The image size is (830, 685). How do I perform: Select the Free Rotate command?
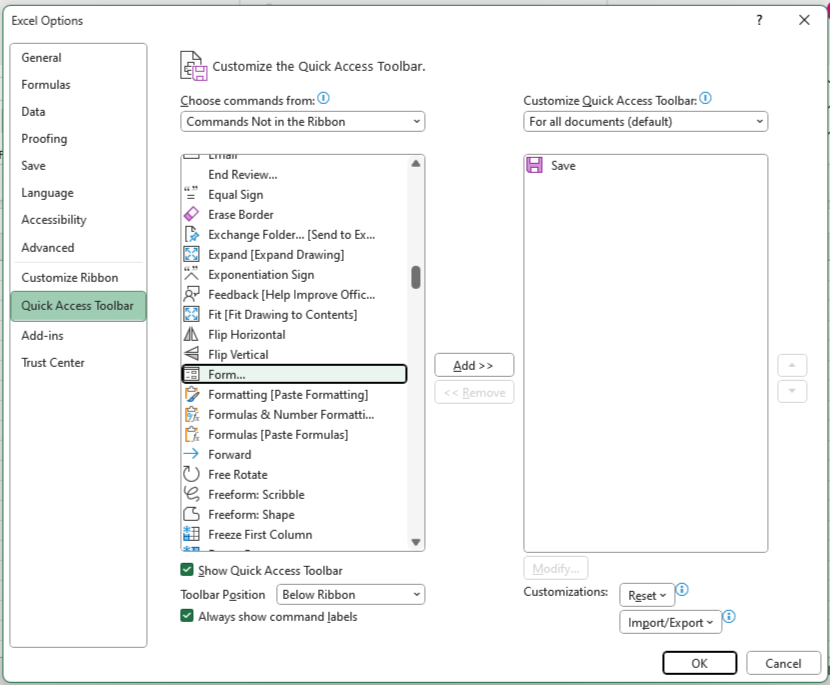[x=240, y=474]
